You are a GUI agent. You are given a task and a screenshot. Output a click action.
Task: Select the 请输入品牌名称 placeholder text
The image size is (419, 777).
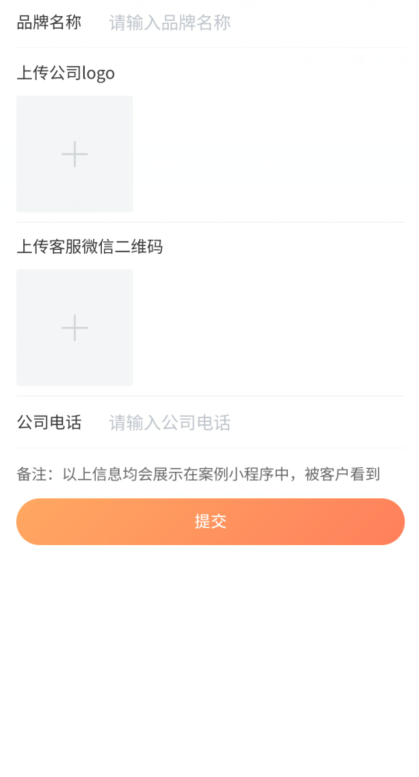[170, 23]
